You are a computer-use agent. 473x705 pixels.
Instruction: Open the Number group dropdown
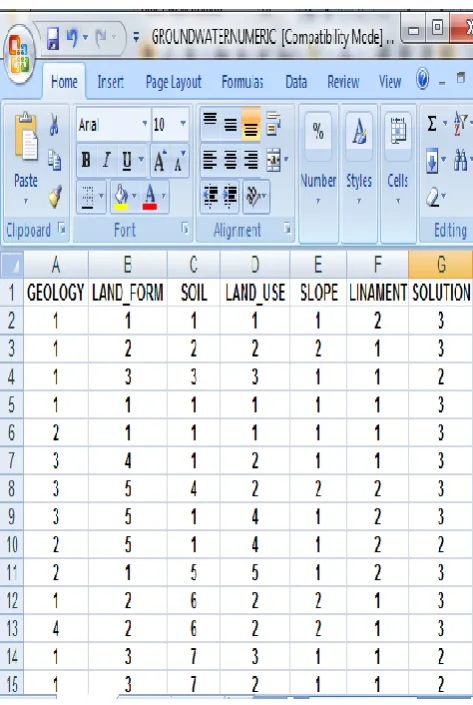(x=318, y=173)
